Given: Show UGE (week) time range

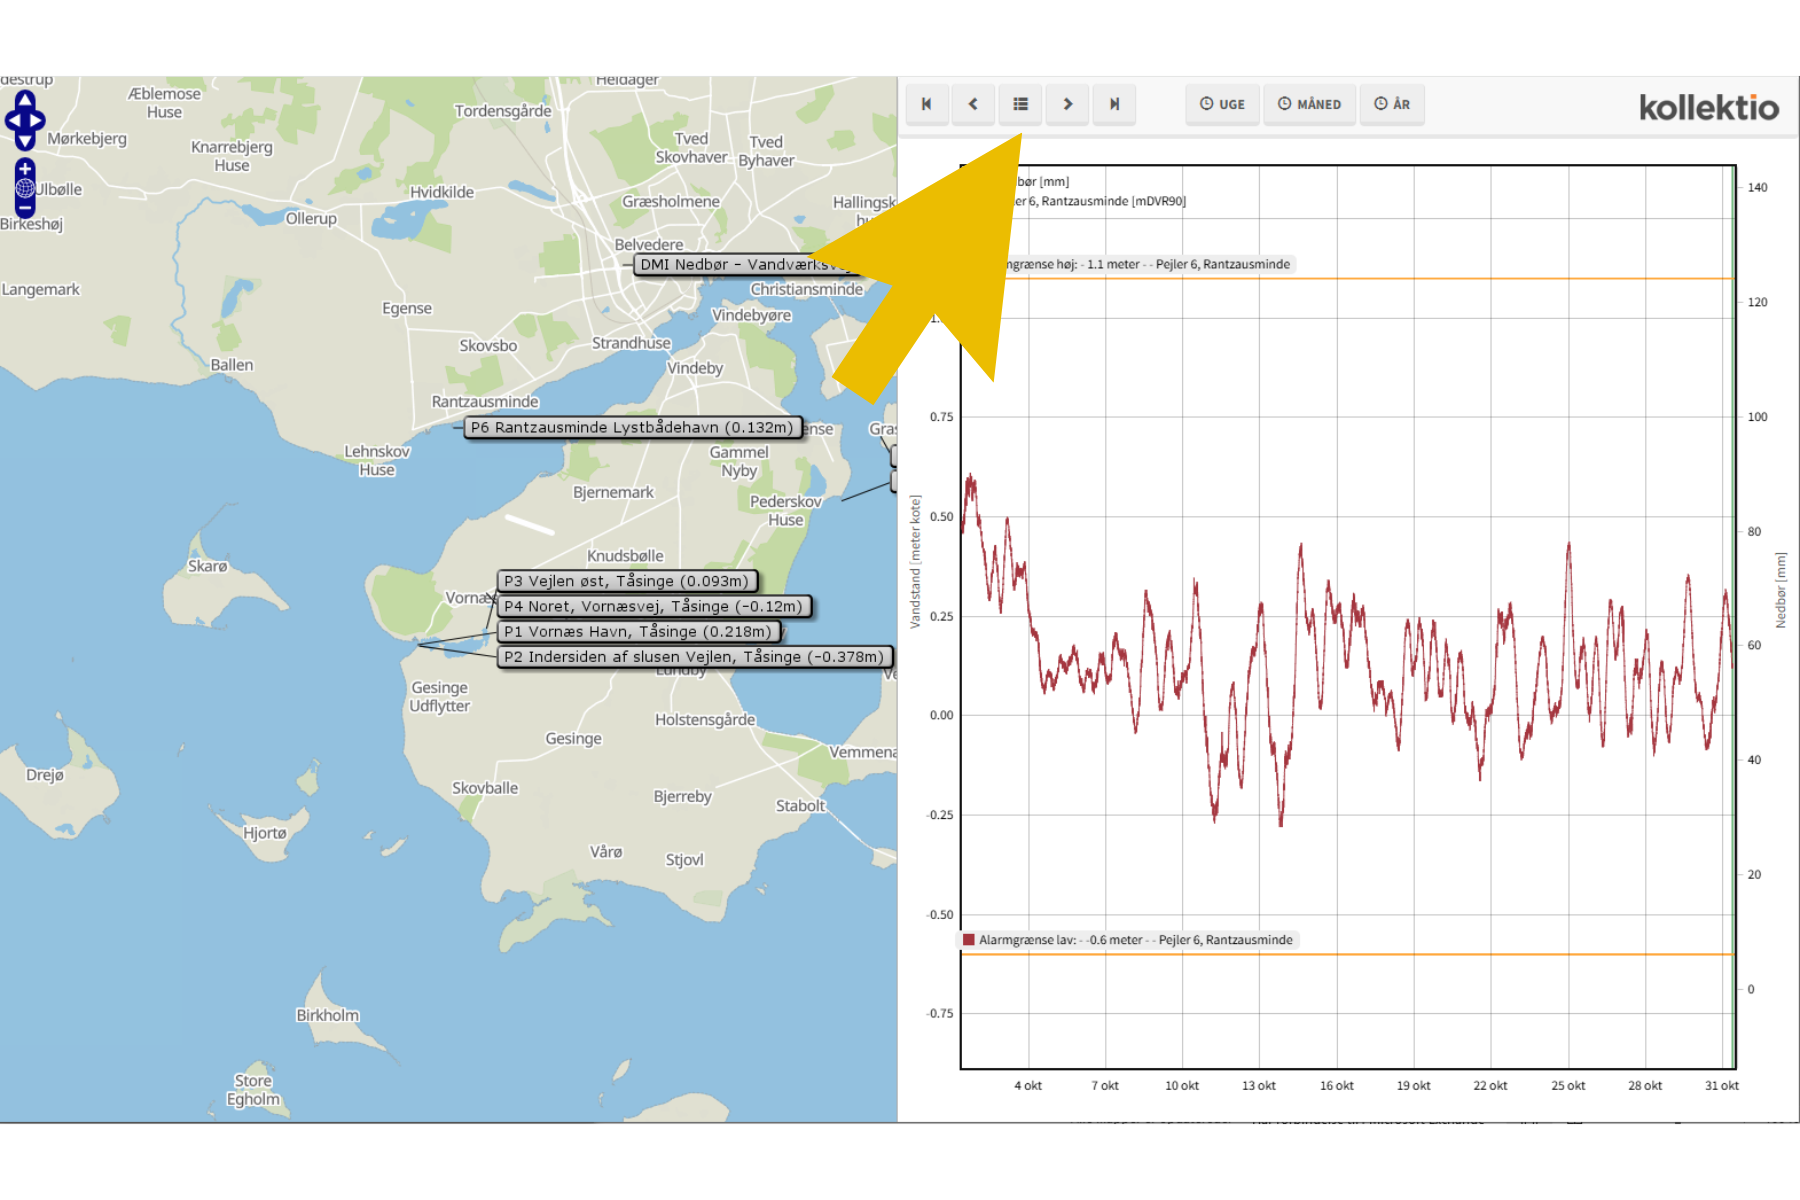Looking at the screenshot, I should pyautogui.click(x=1222, y=104).
